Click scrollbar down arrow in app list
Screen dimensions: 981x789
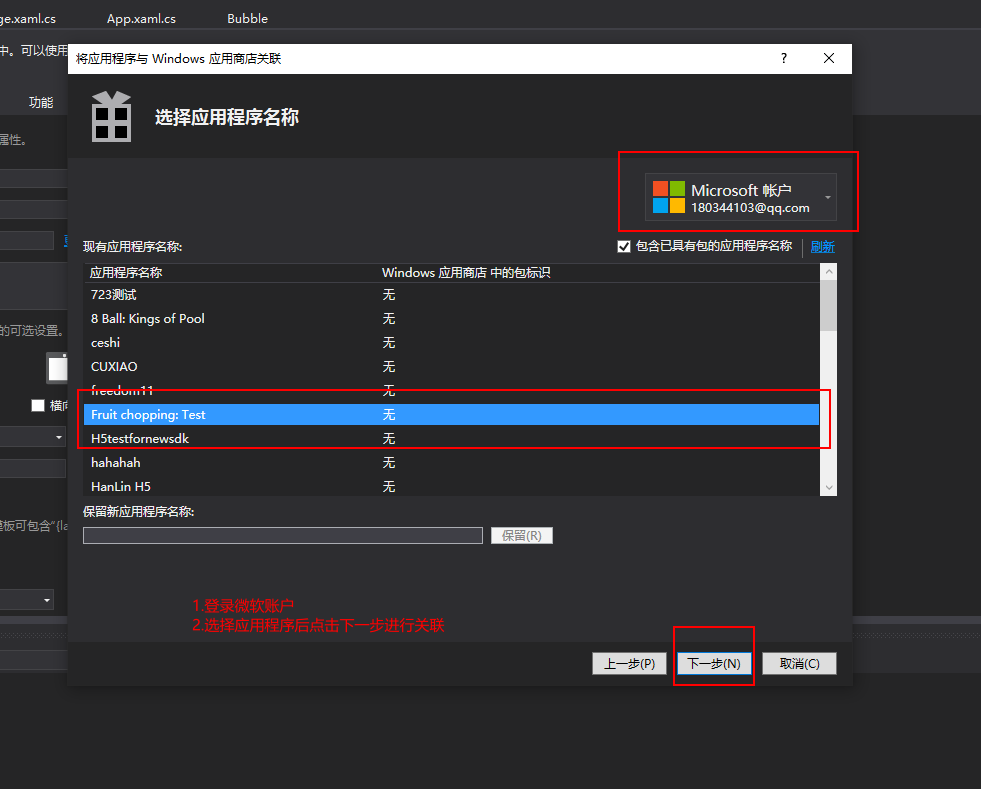(828, 486)
